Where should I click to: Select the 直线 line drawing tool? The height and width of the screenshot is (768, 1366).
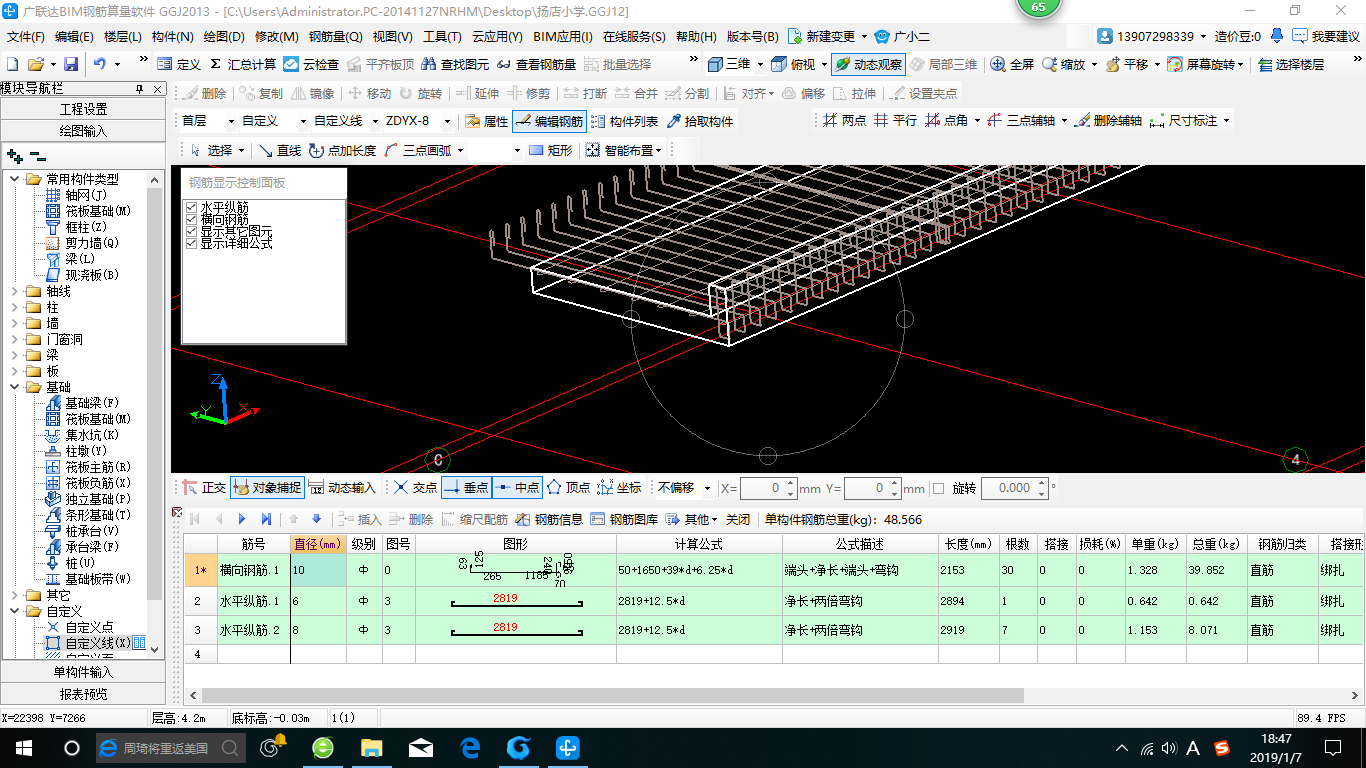pos(279,150)
